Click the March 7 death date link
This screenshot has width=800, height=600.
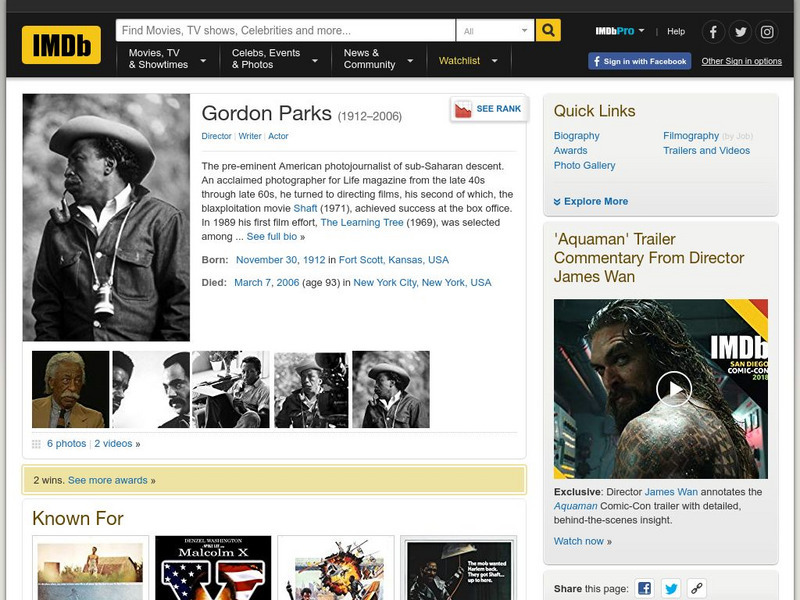[x=253, y=283]
